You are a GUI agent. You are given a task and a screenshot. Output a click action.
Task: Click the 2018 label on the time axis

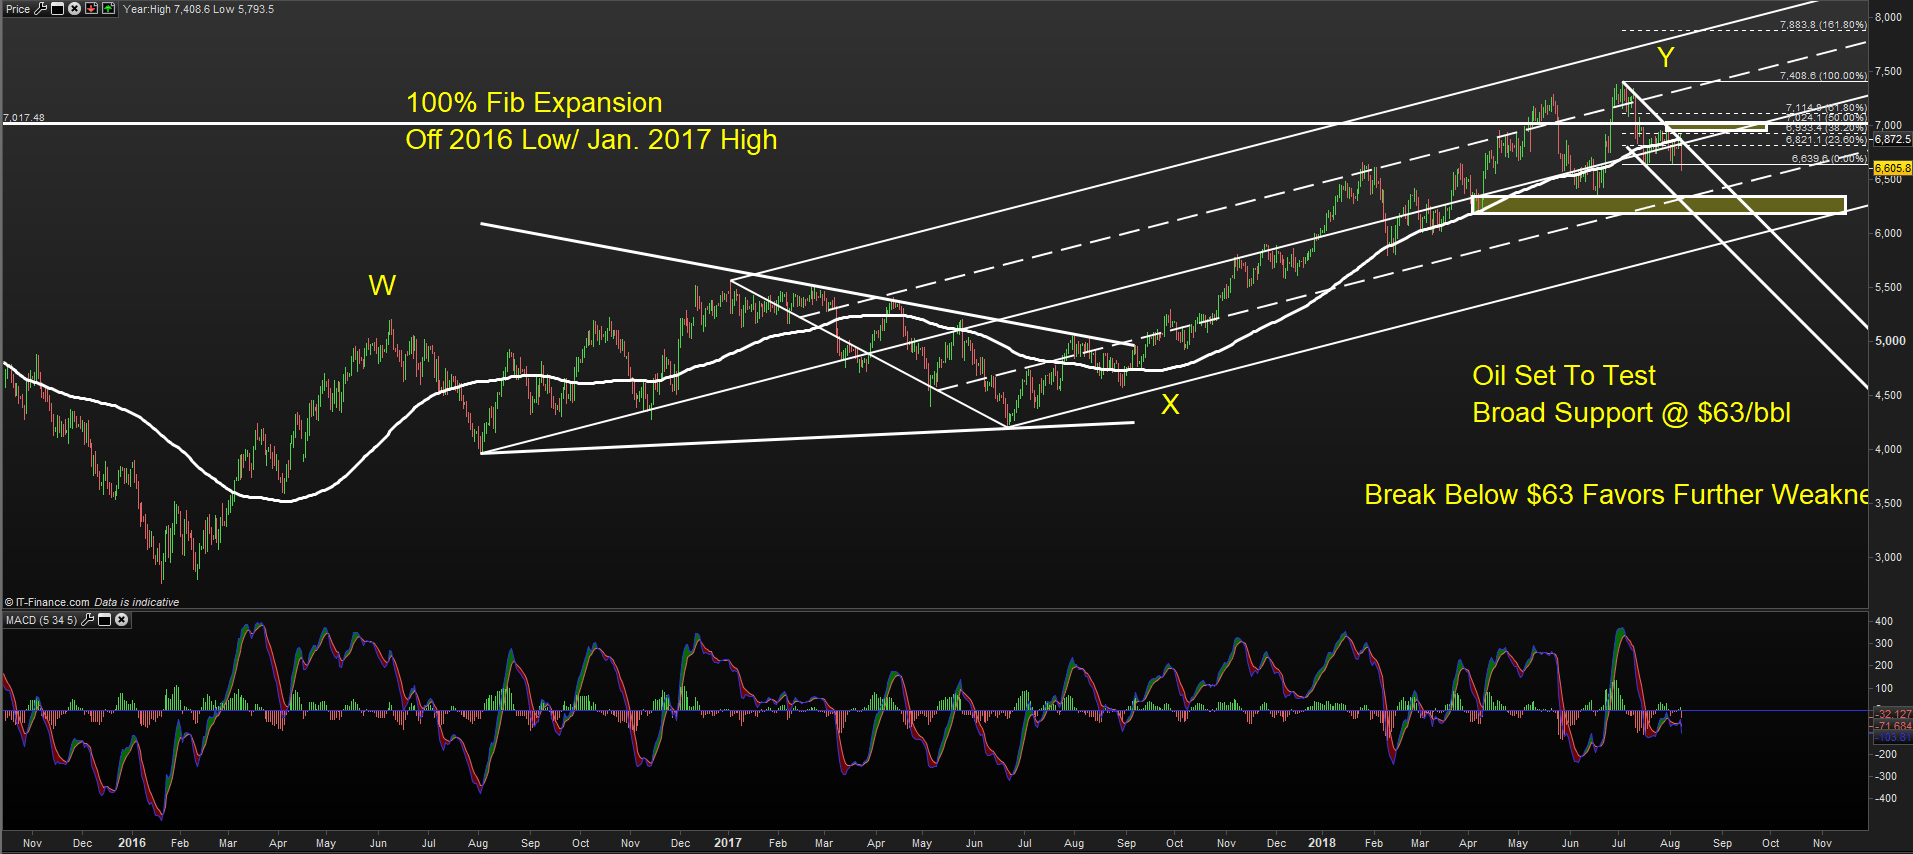point(1322,843)
